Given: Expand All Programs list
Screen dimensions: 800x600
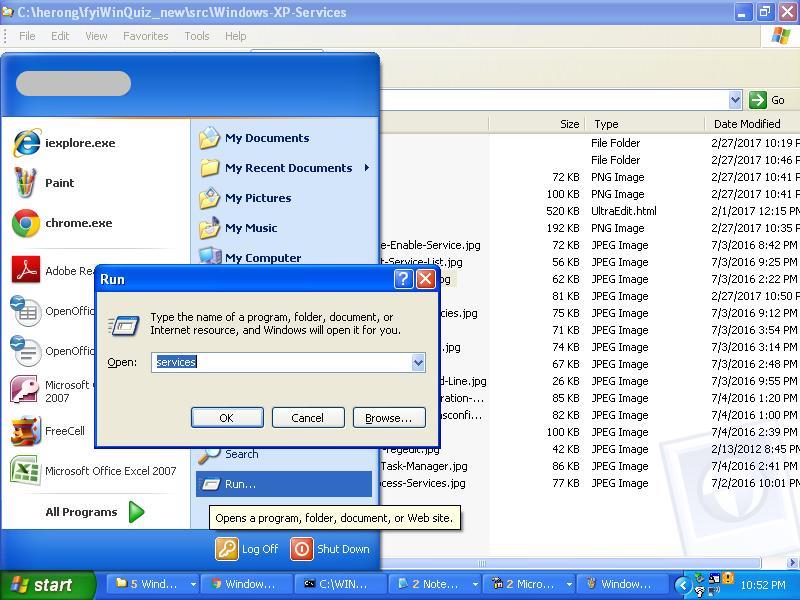Looking at the screenshot, I should coord(94,512).
